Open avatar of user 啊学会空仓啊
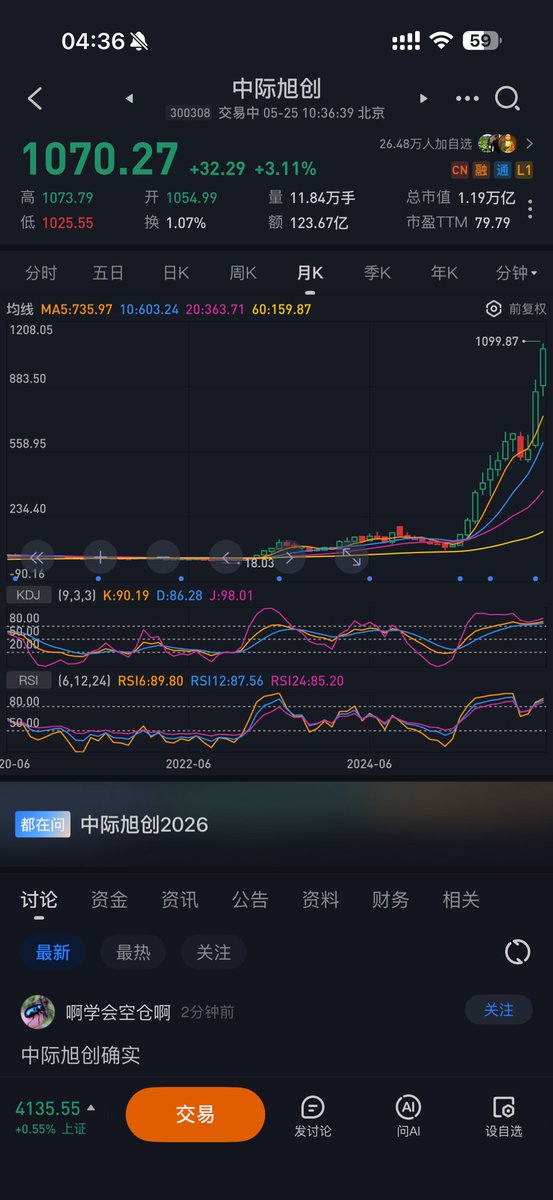Screen dimensions: 553x1200 tap(38, 1011)
